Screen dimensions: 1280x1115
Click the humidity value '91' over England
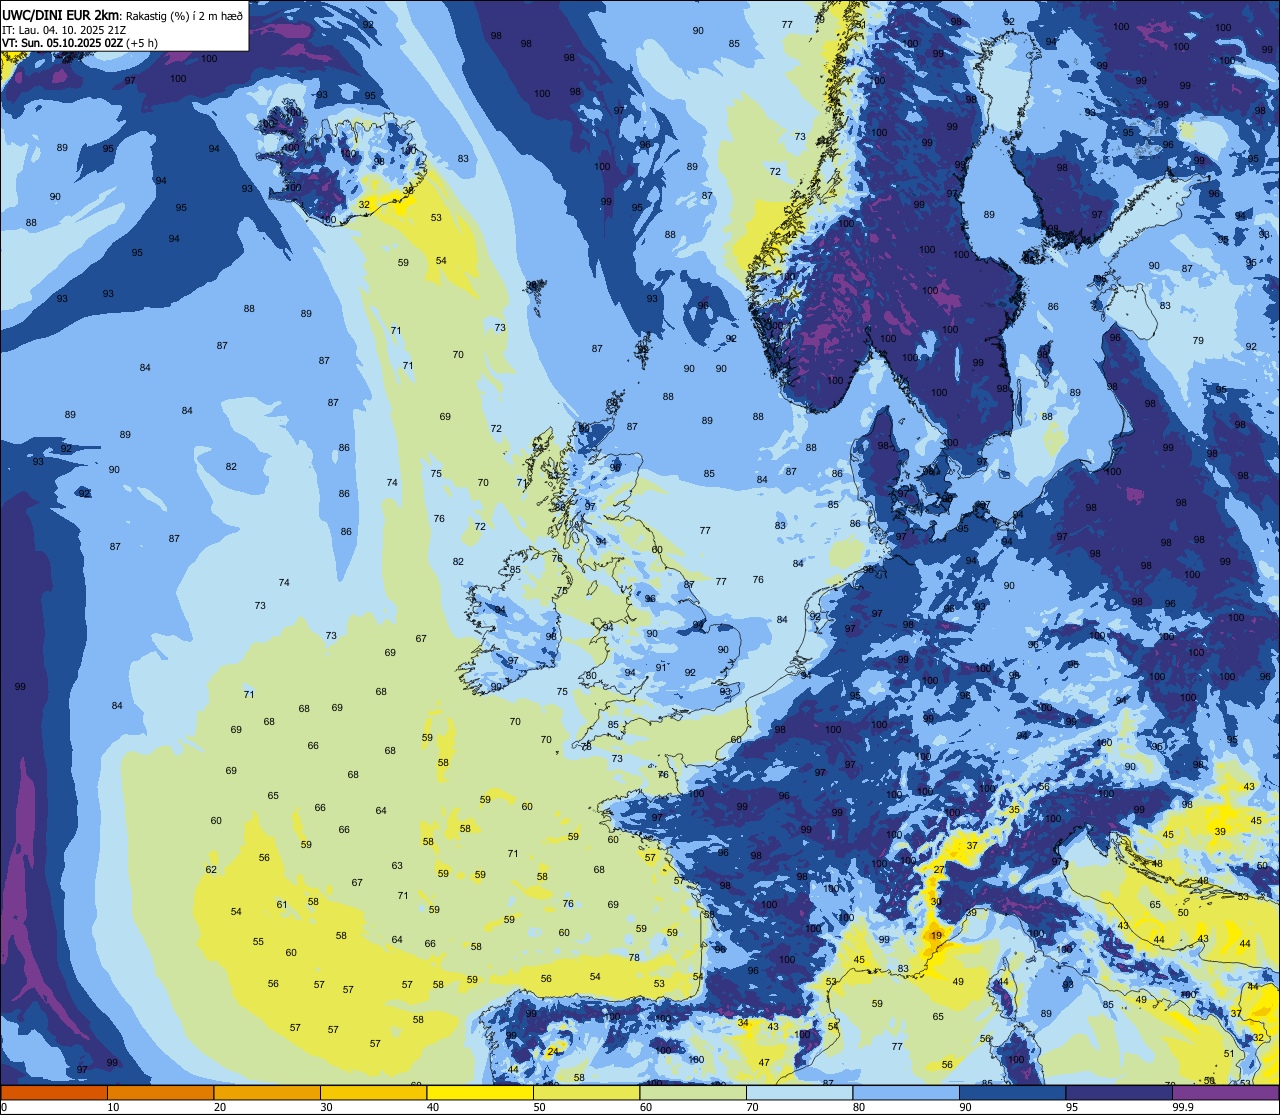[661, 667]
